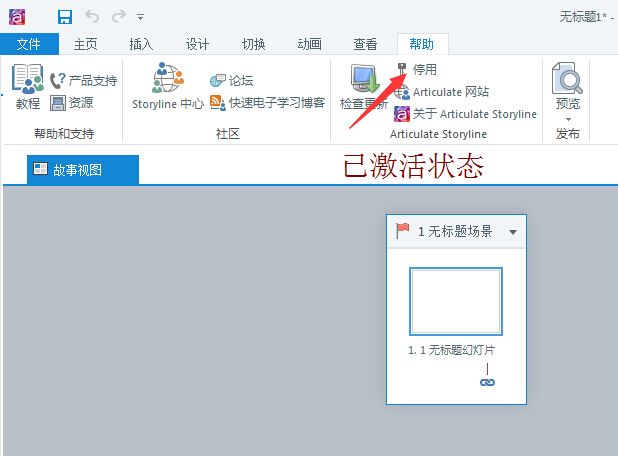
Task: Click the 预览 preview magnifier icon
Action: (x=567, y=78)
